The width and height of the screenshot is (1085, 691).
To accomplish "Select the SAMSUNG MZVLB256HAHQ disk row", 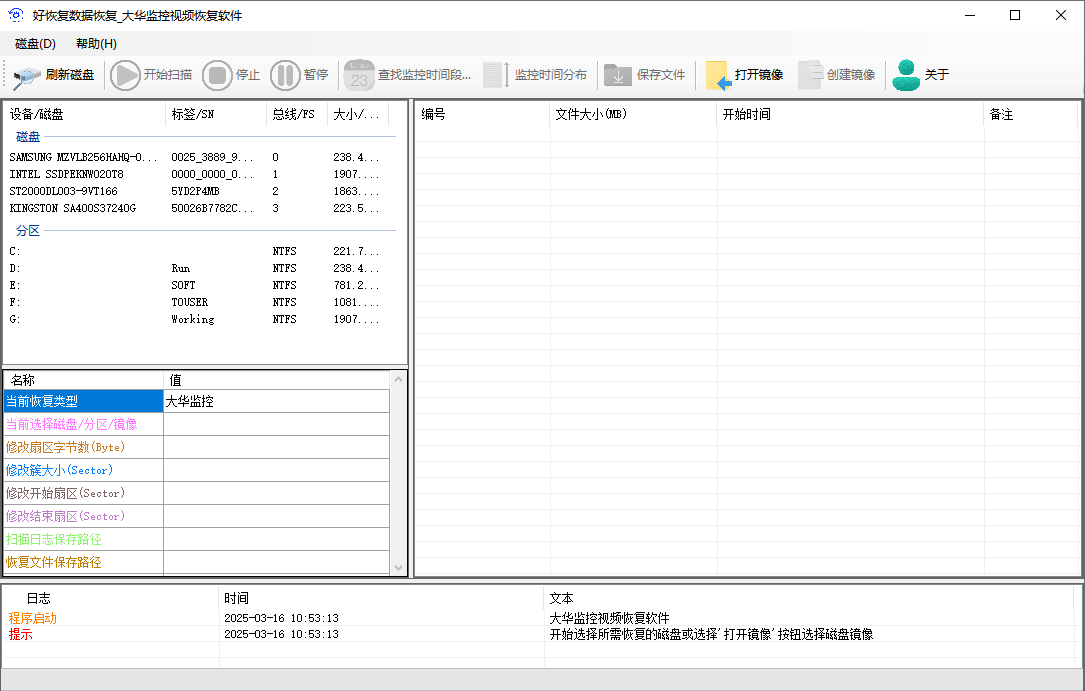I will click(x=84, y=157).
